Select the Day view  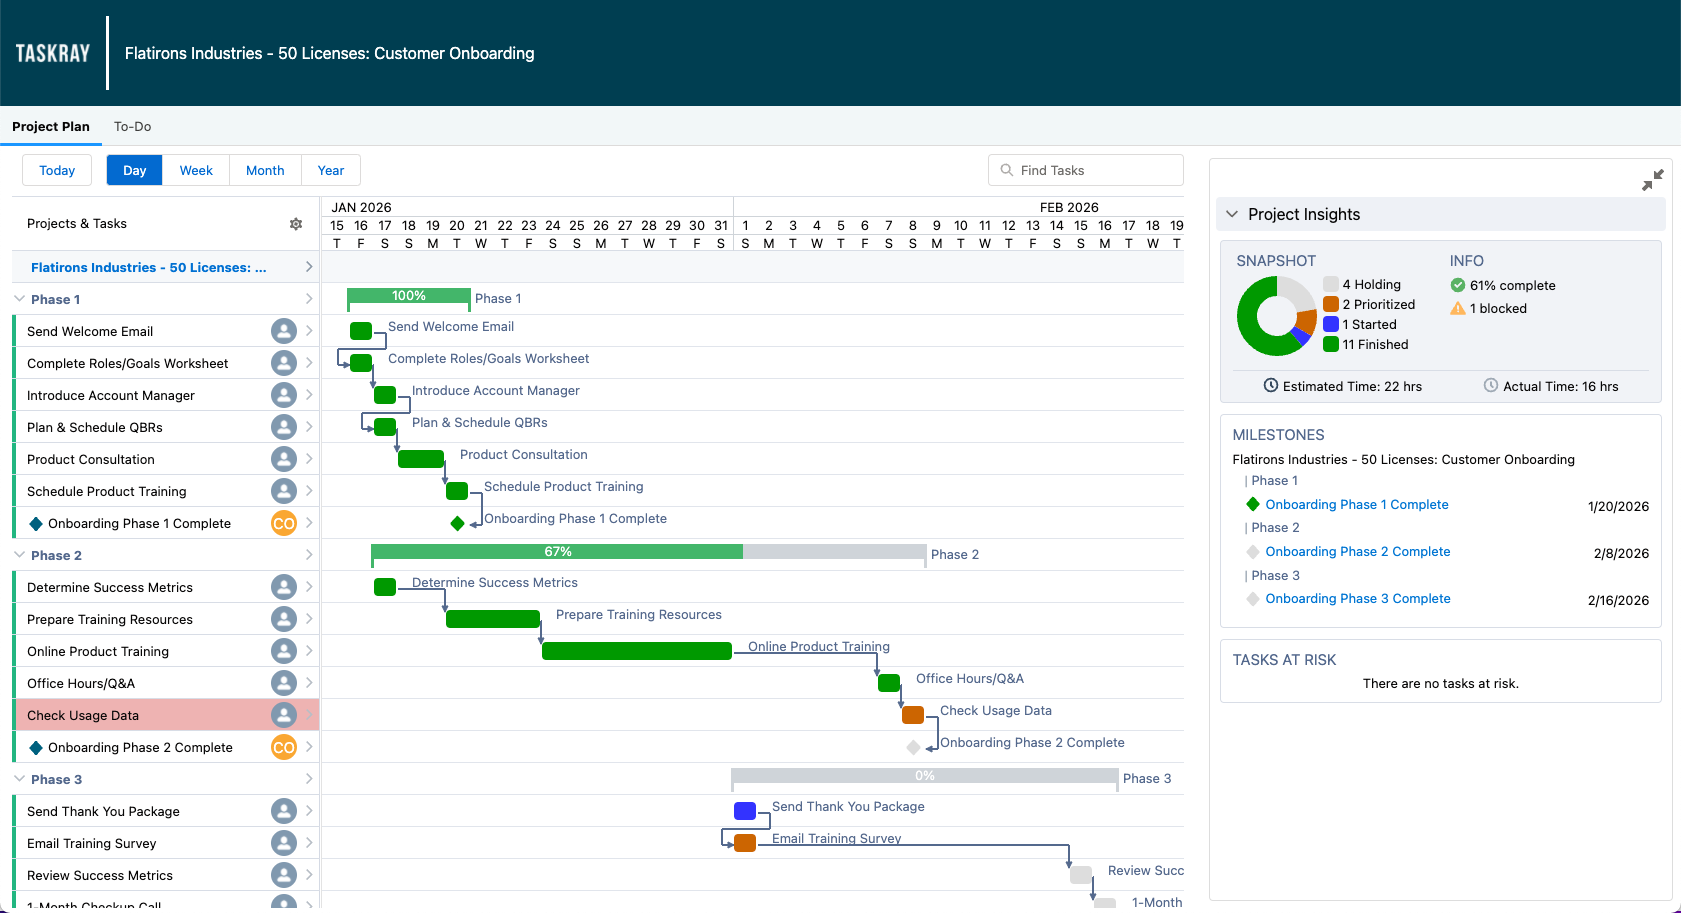tap(135, 170)
